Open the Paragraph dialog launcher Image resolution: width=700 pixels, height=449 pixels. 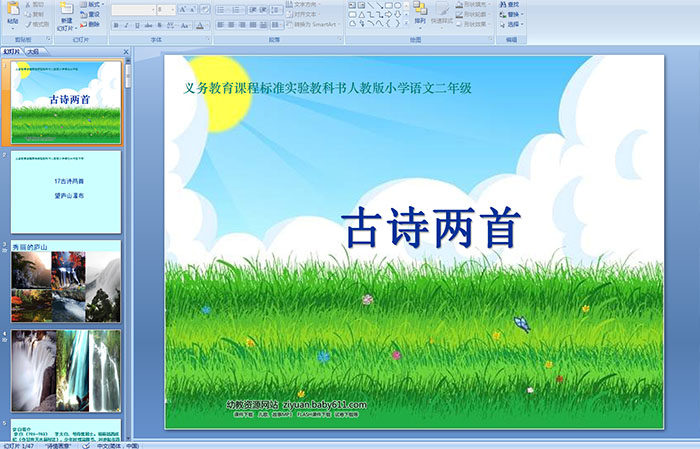tap(340, 39)
